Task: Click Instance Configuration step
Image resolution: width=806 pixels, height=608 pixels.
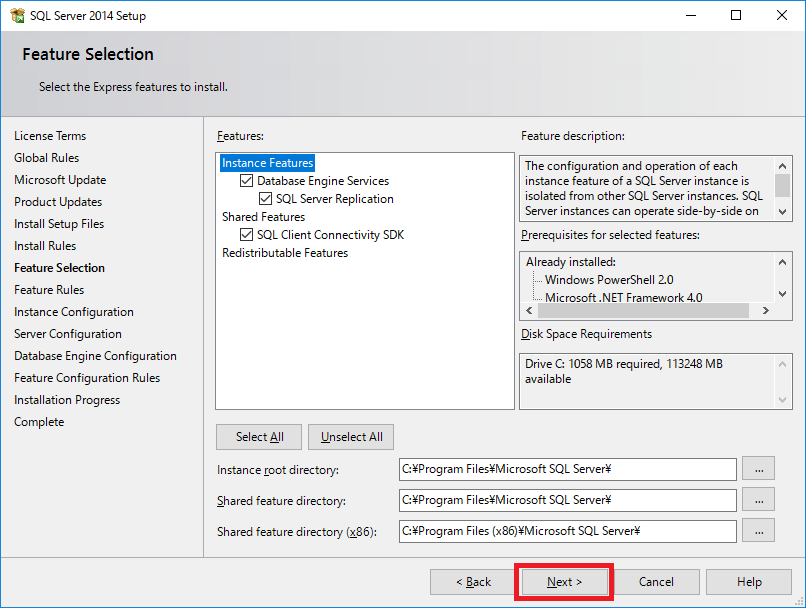Action: pyautogui.click(x=74, y=312)
